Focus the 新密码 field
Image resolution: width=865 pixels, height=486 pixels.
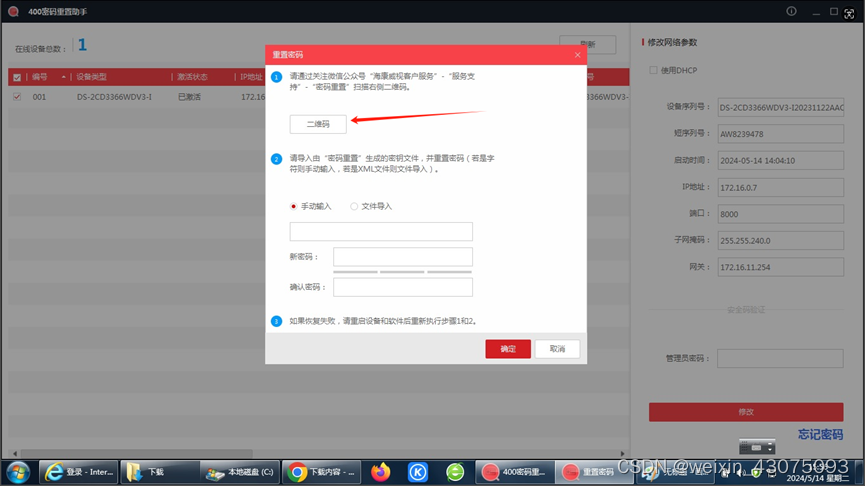(x=403, y=257)
